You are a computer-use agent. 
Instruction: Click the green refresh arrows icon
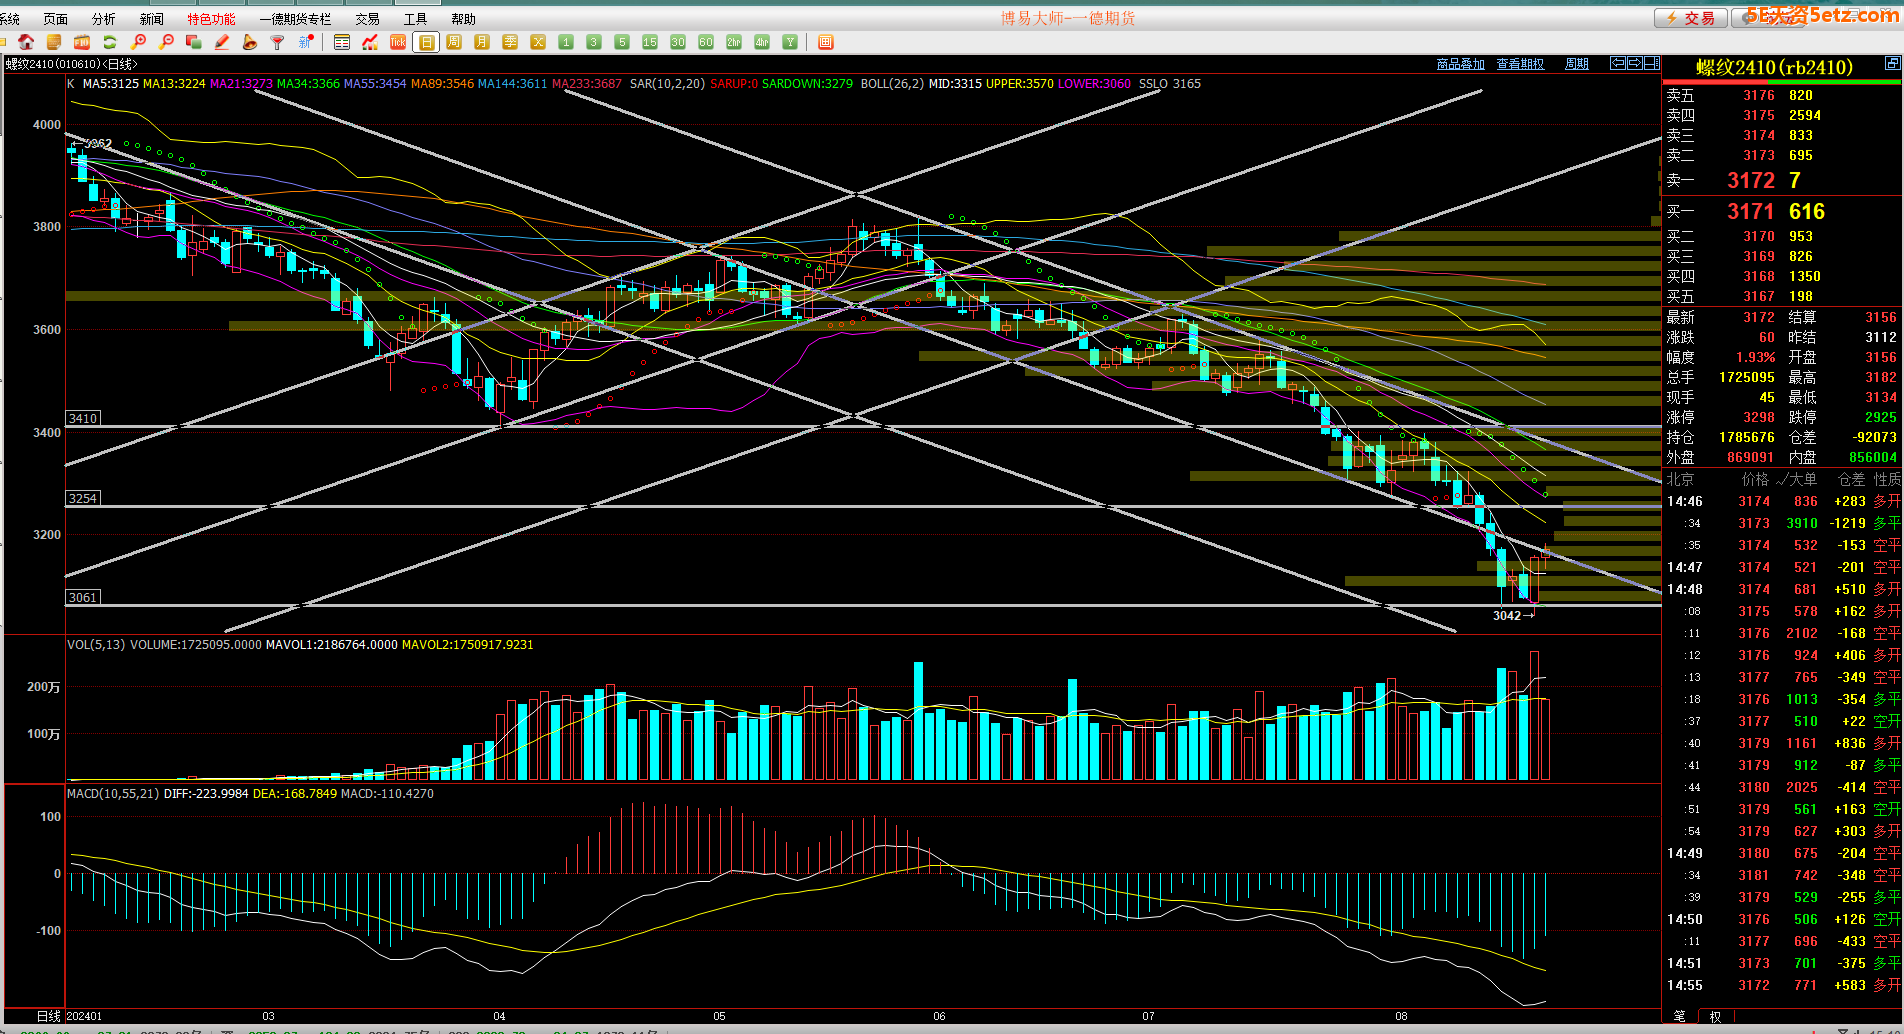110,42
